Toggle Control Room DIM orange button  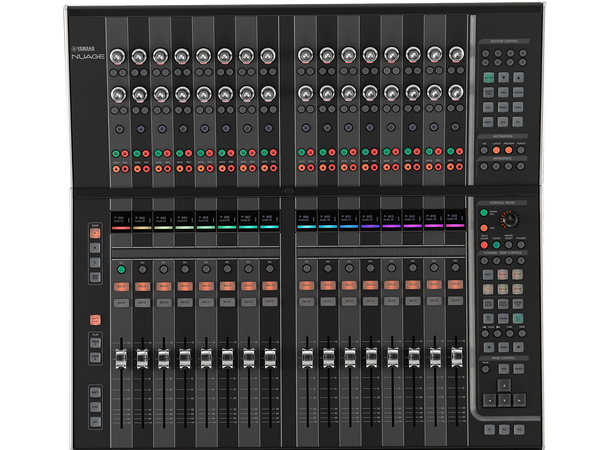484,228
